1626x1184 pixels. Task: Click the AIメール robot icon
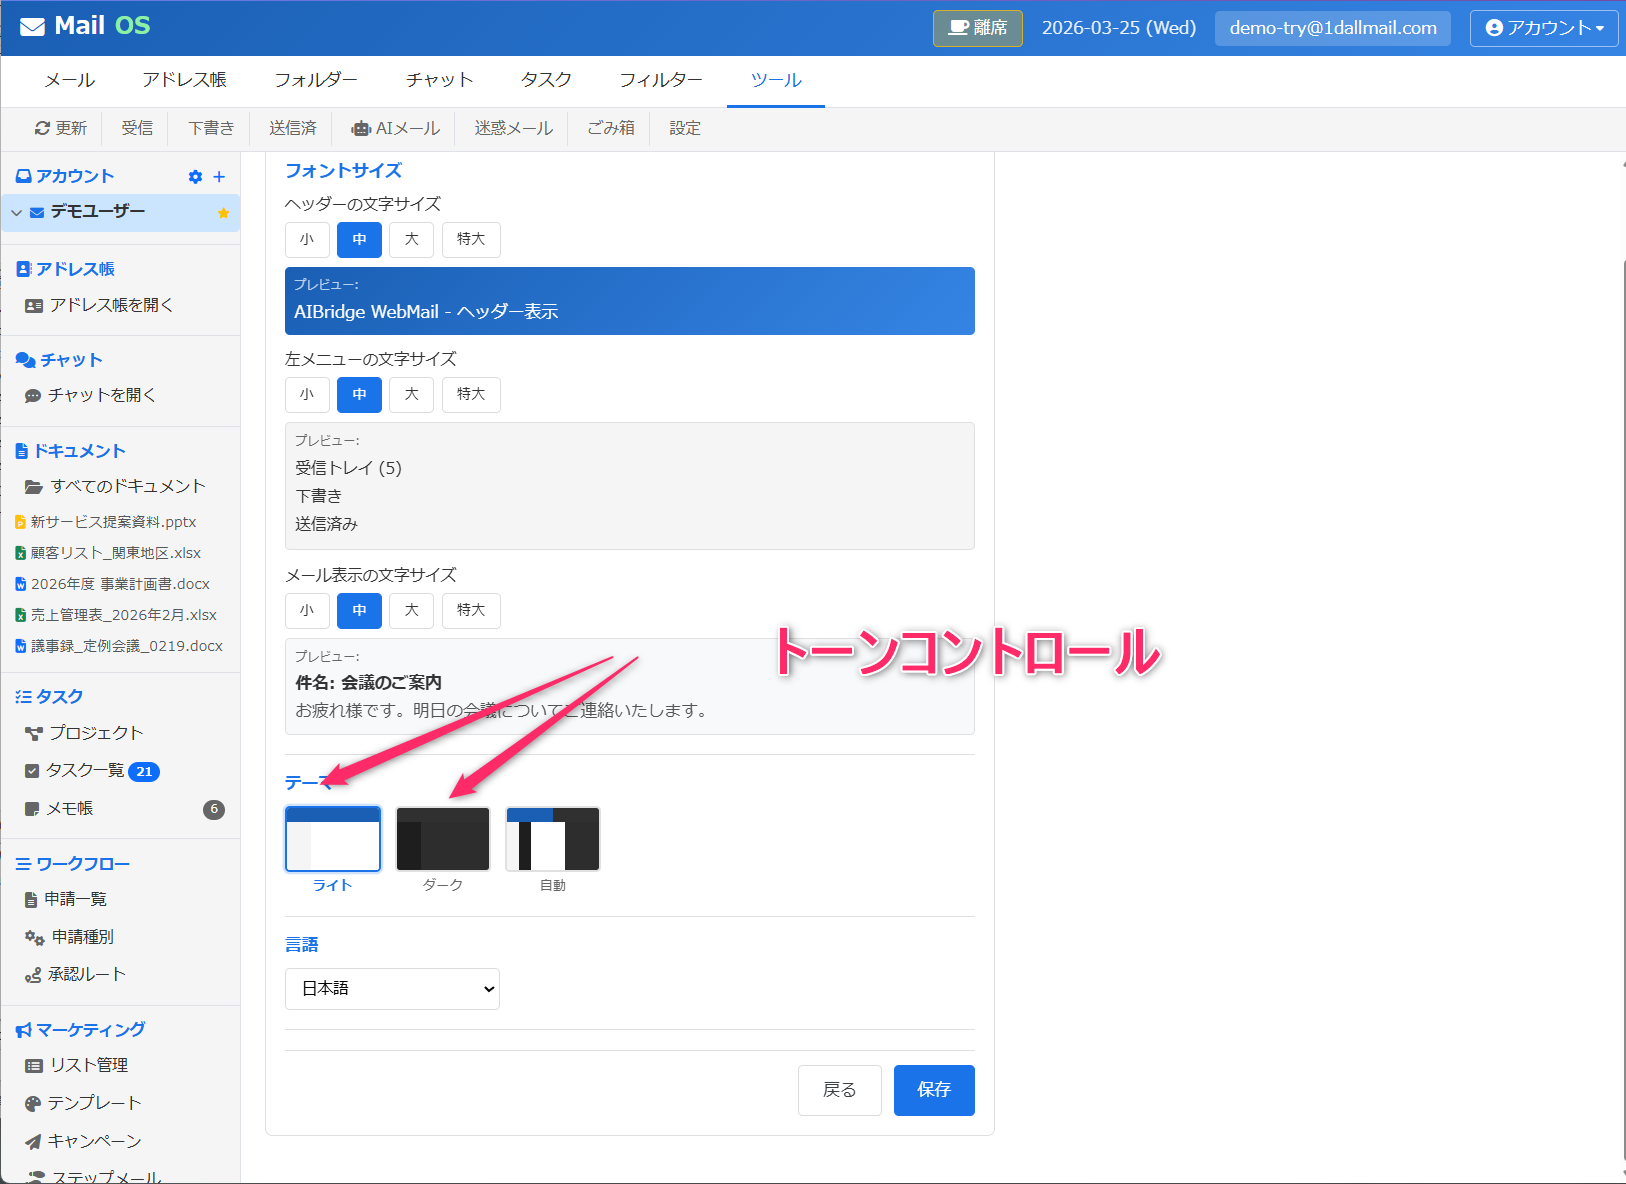coord(360,129)
